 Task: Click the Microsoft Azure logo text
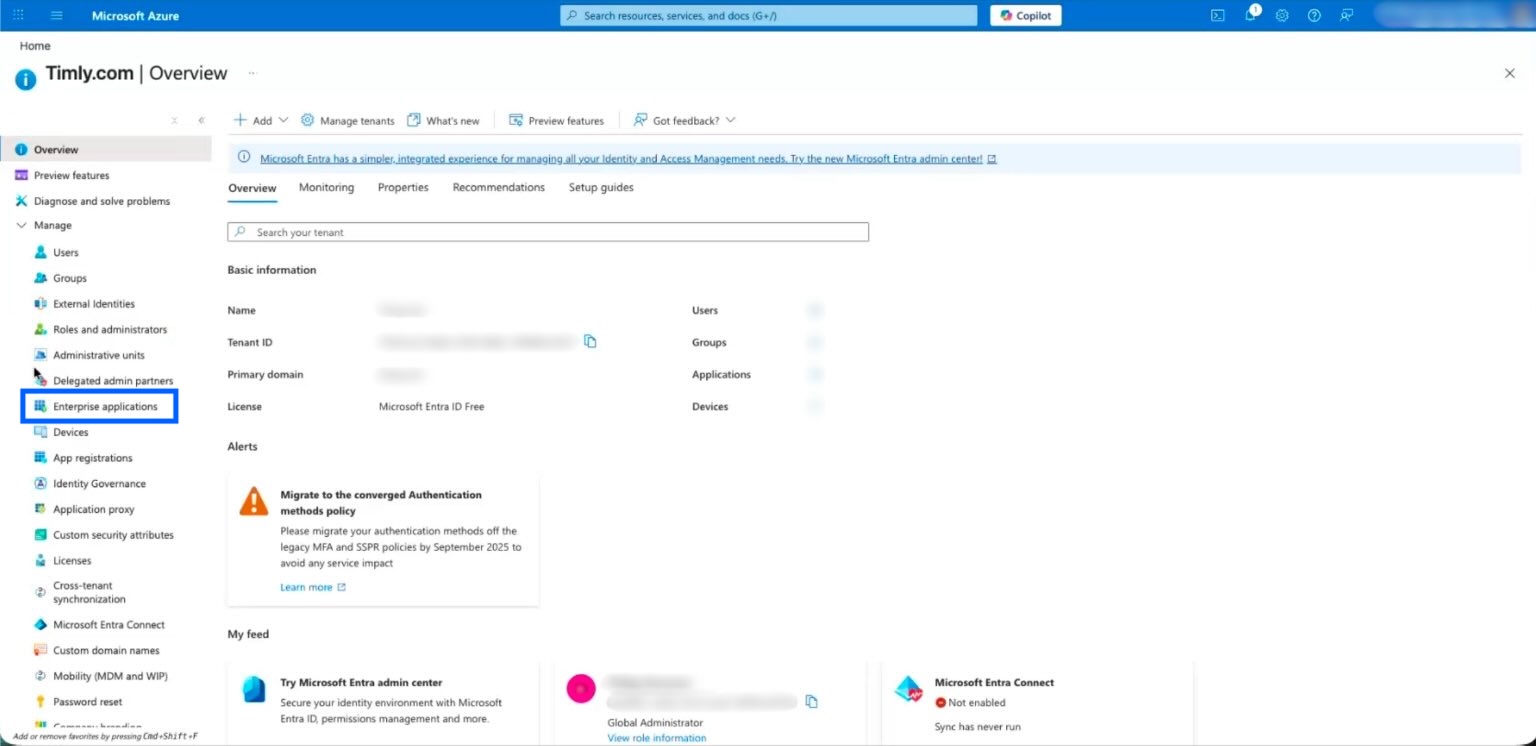point(135,15)
